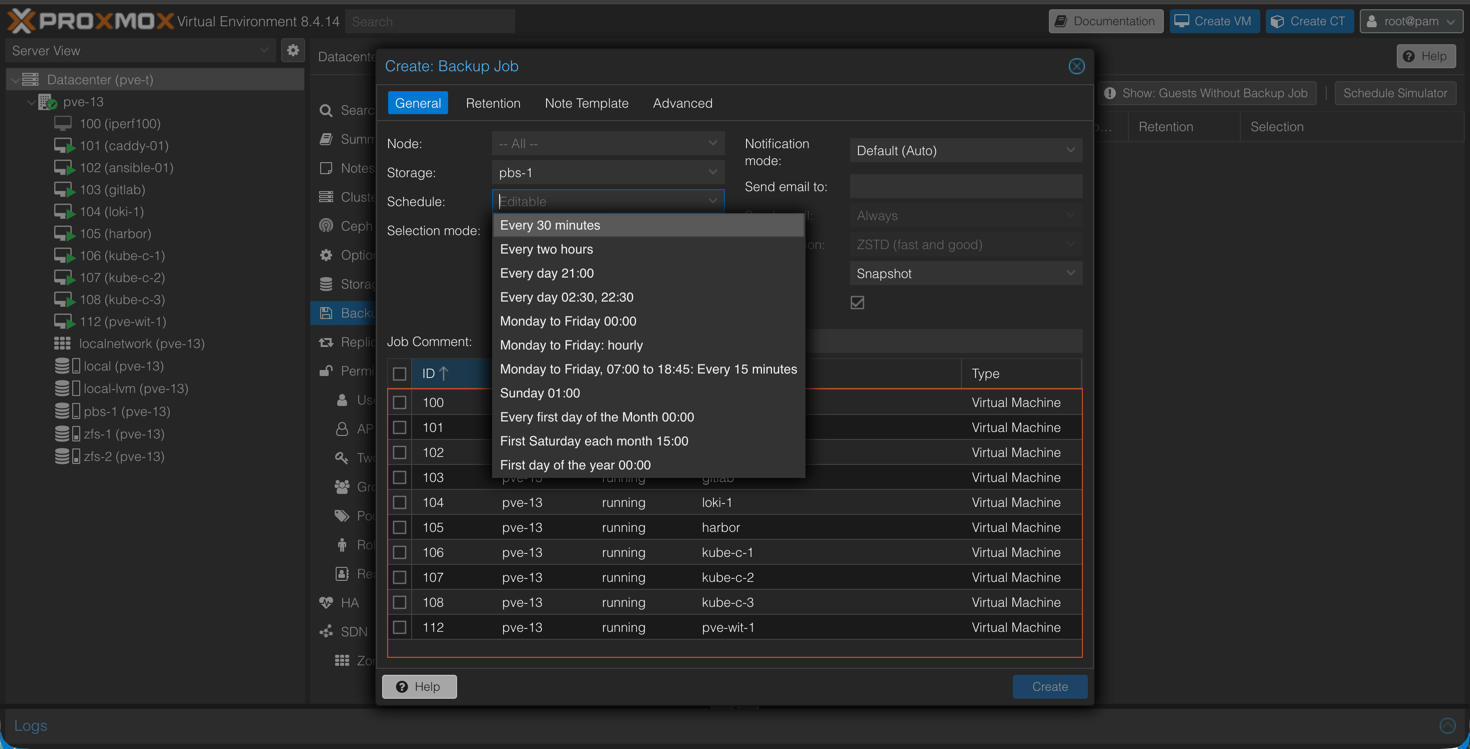1470x749 pixels.
Task: Click VM icon for 100 (iperf100)
Action: [x=63, y=124]
